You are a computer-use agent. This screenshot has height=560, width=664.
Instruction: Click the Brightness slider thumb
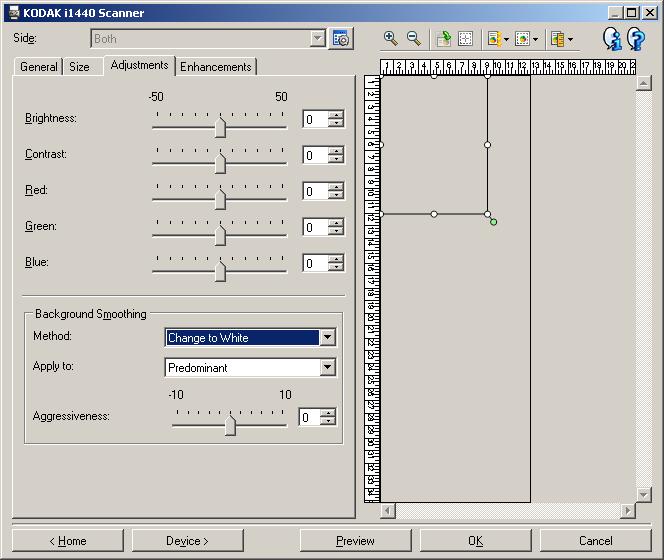[x=220, y=128]
